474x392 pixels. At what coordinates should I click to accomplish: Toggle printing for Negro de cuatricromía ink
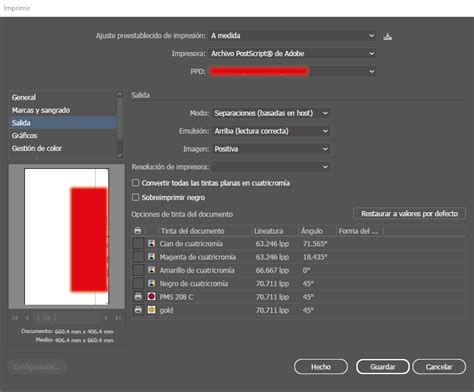click(138, 283)
